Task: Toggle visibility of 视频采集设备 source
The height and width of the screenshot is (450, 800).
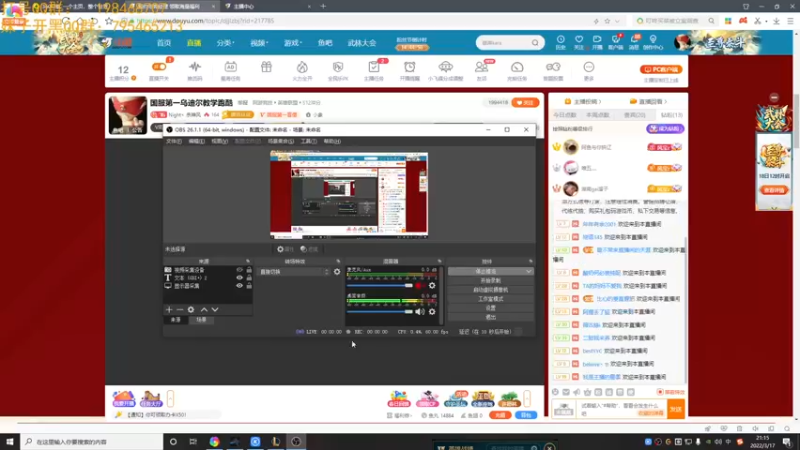Action: click(239, 269)
